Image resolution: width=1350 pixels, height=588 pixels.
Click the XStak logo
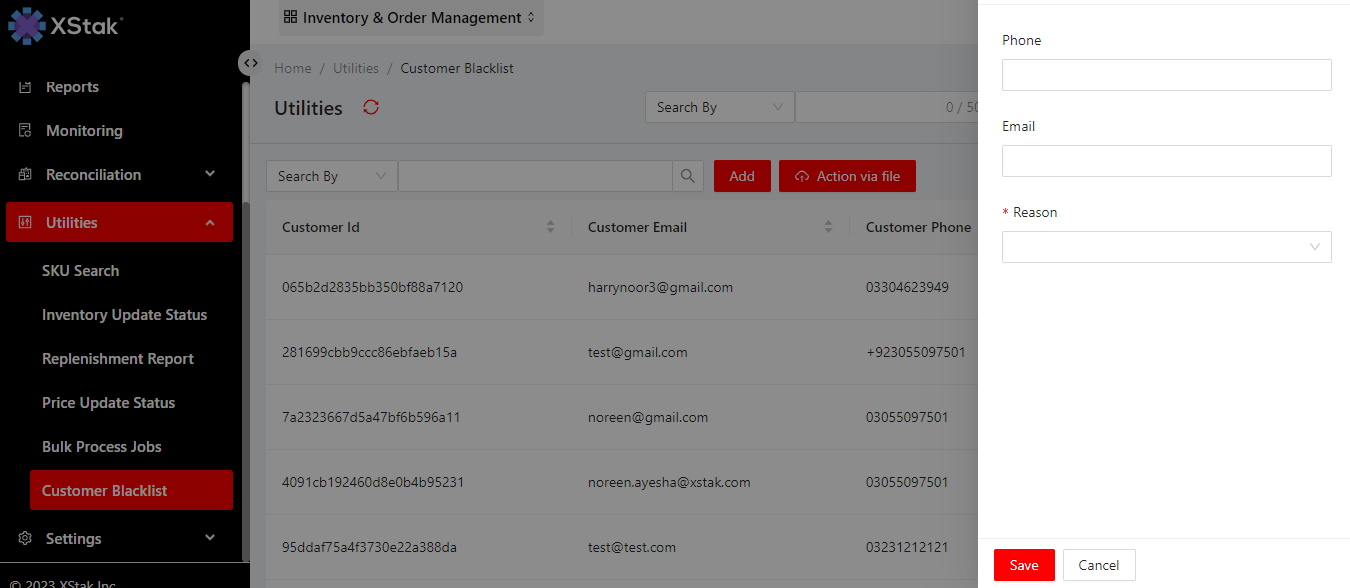(66, 25)
